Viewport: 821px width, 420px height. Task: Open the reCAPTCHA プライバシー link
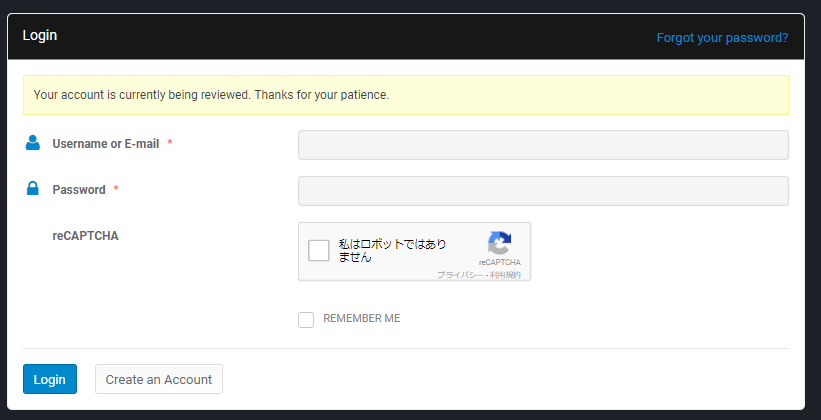pyautogui.click(x=460, y=275)
